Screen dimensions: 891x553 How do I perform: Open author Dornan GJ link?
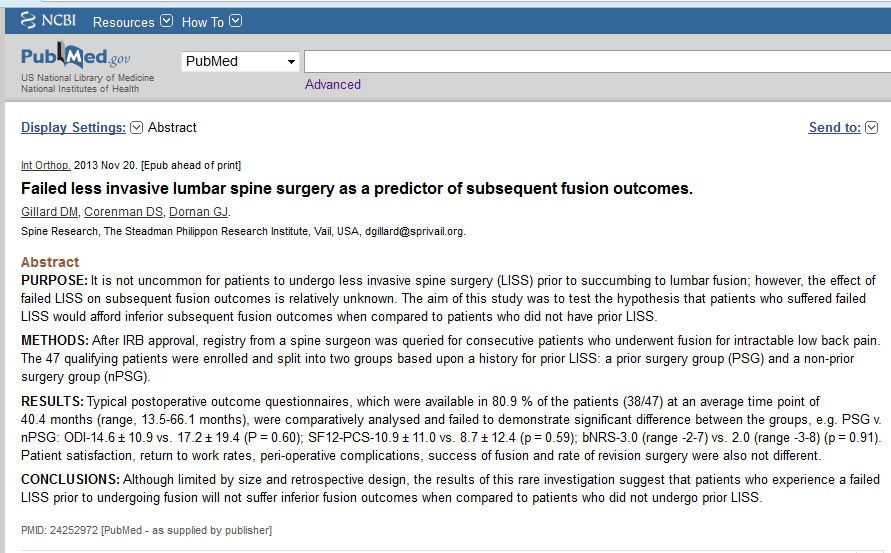(198, 212)
